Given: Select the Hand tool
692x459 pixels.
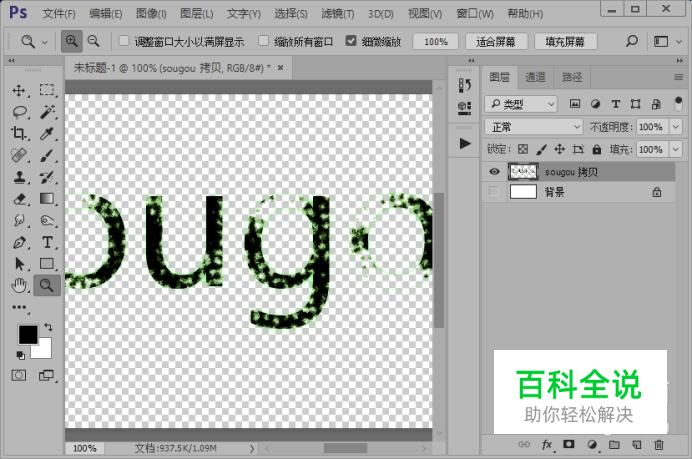Looking at the screenshot, I should [x=19, y=286].
